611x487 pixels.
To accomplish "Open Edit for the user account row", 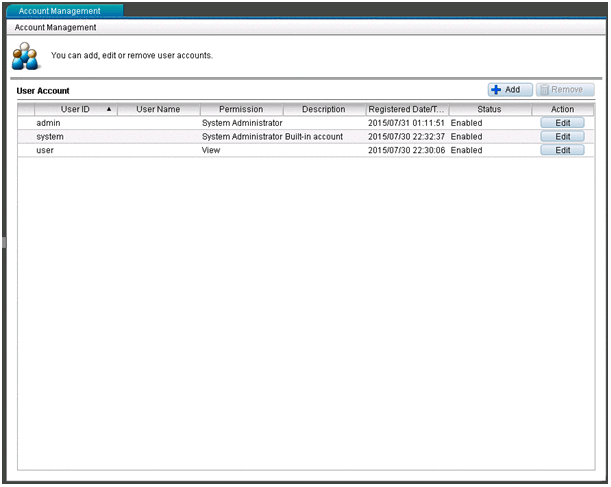I will click(x=562, y=150).
